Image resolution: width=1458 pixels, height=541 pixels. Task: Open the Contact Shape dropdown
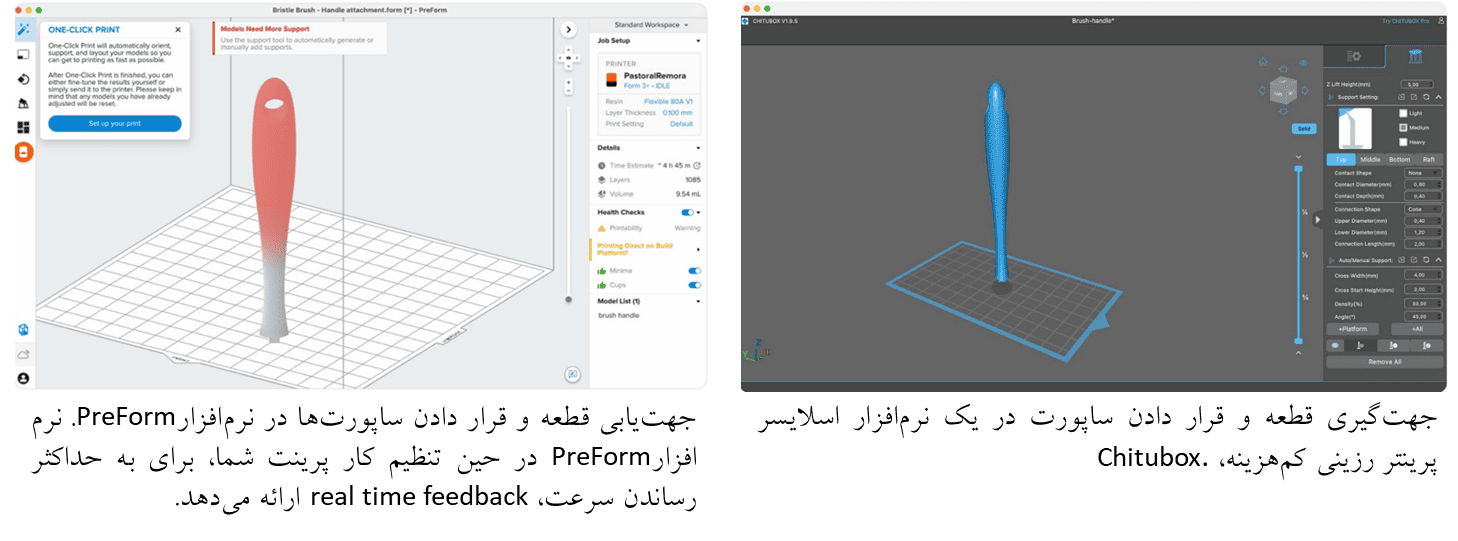coord(1421,173)
